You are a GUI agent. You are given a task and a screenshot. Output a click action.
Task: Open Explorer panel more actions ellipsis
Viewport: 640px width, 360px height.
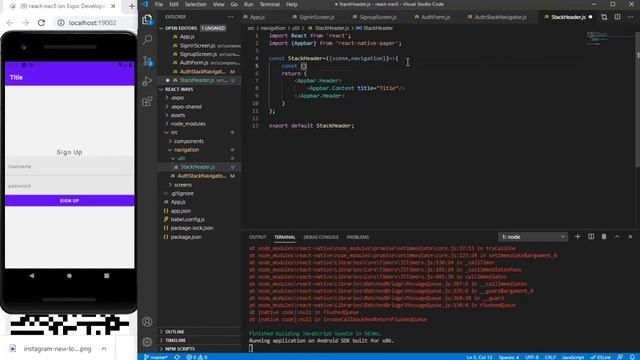231,17
